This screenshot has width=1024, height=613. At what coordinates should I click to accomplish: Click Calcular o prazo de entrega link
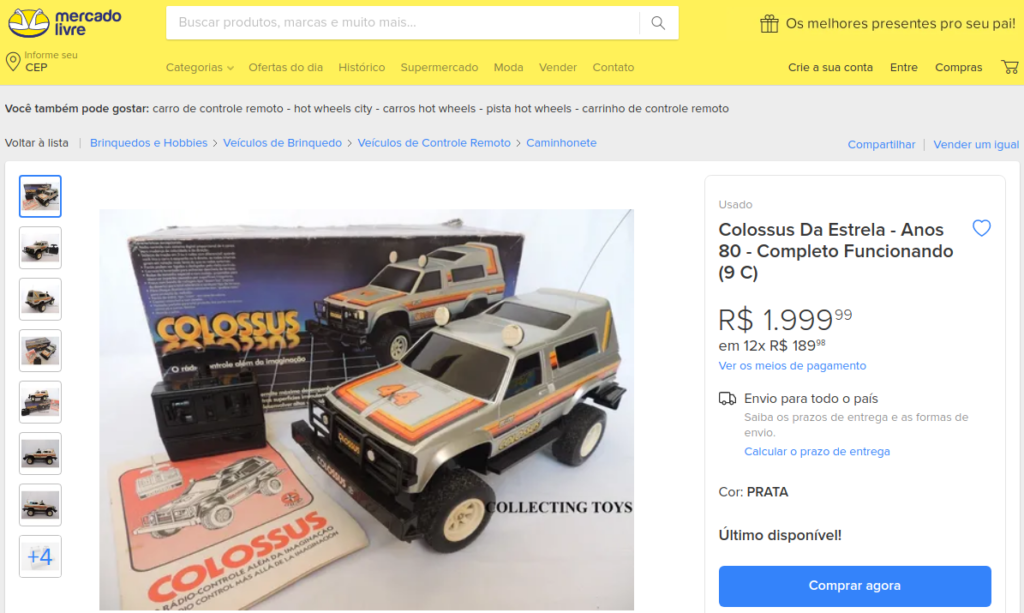click(816, 451)
